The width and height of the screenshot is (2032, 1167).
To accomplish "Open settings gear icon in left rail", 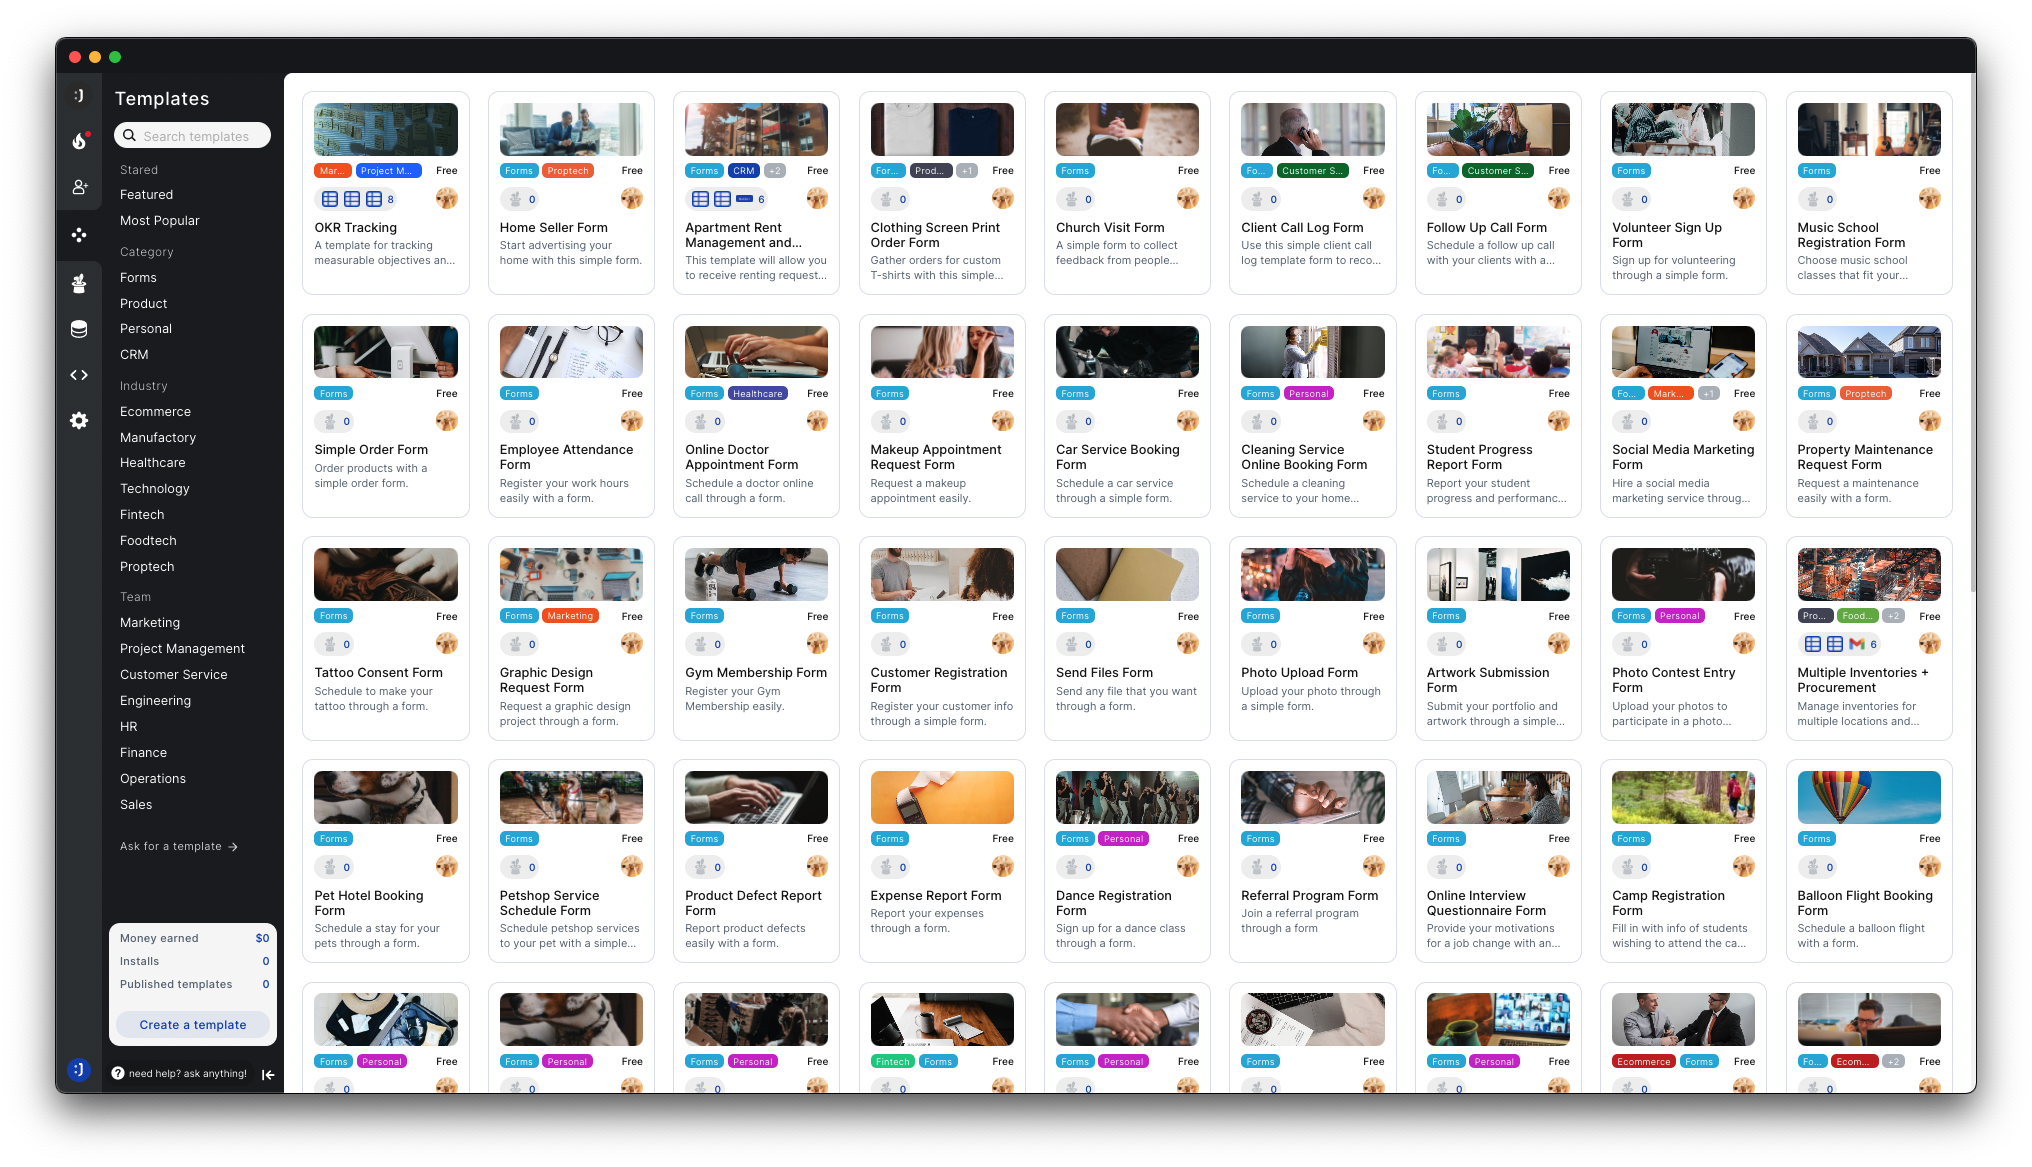I will (79, 421).
